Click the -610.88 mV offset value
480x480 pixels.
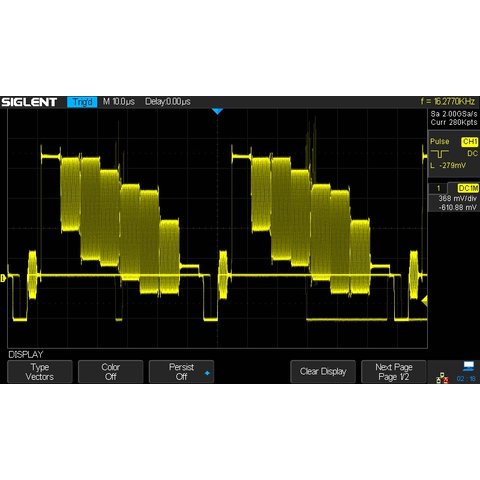point(458,207)
